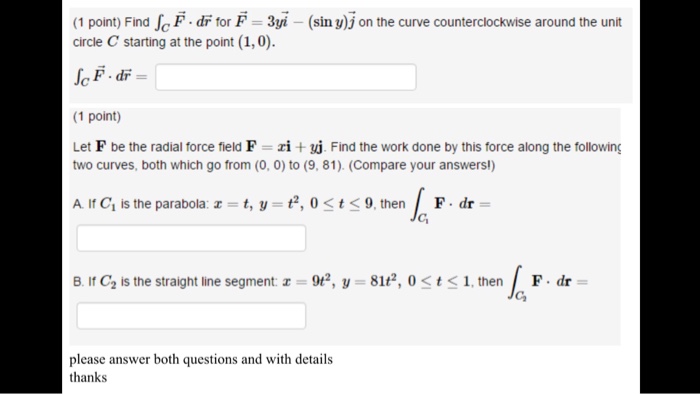Screen dimensions: 700x394
Task: Click the "(1 point) Find" text at top
Action: click(x=111, y=22)
